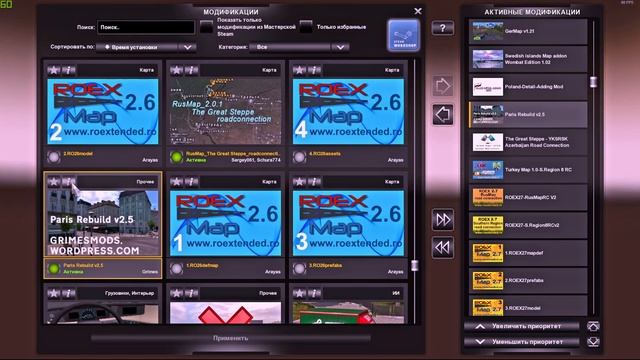
Task: Enable showing only Steam Workshop mods
Action: click(x=207, y=27)
